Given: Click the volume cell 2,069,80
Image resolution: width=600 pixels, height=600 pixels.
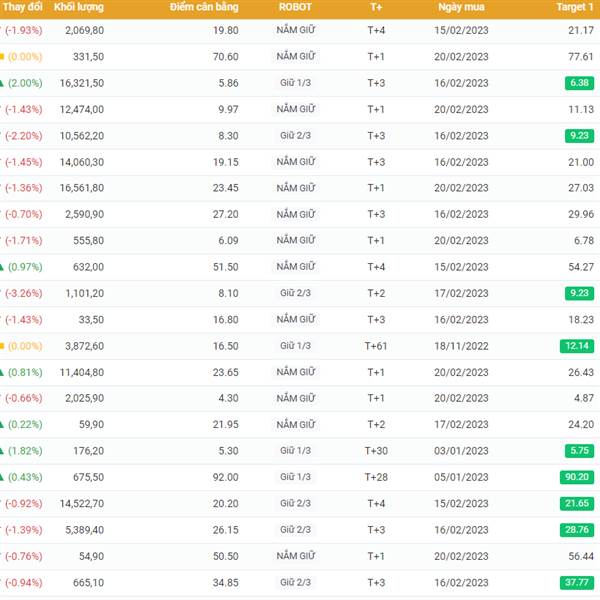Looking at the screenshot, I should (x=84, y=30).
